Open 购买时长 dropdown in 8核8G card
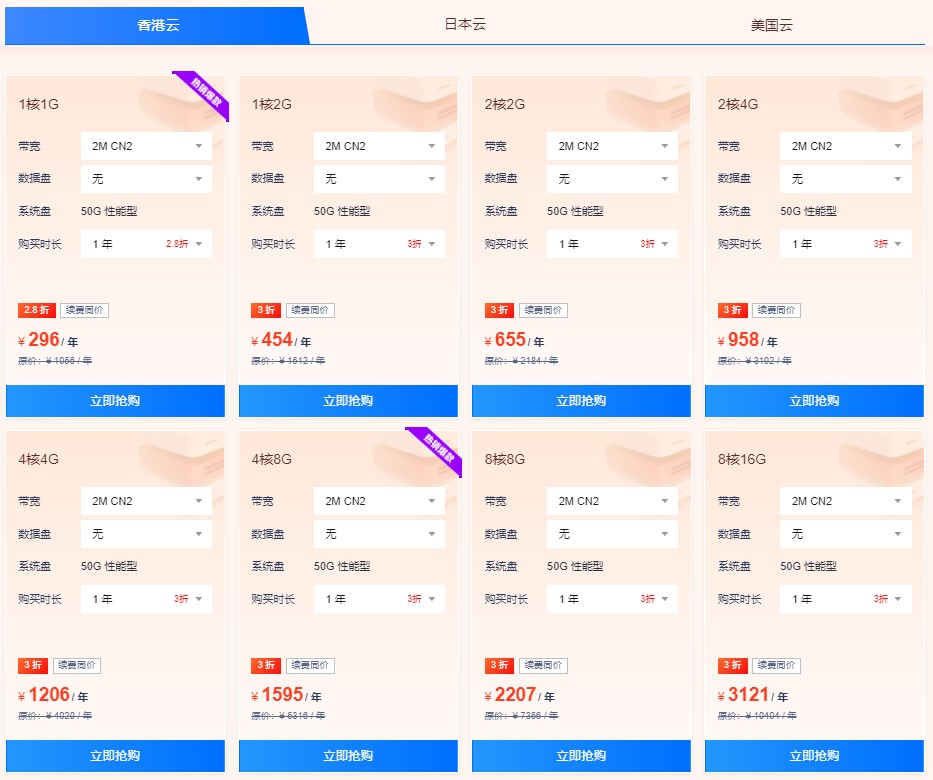 pyautogui.click(x=612, y=599)
